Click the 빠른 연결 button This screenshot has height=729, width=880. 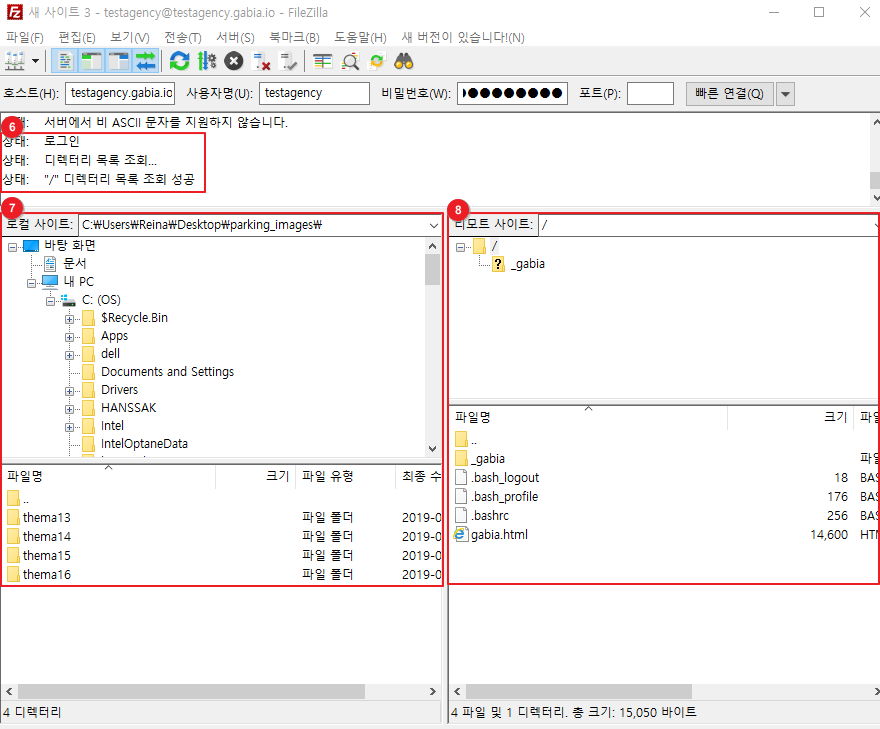(x=730, y=93)
